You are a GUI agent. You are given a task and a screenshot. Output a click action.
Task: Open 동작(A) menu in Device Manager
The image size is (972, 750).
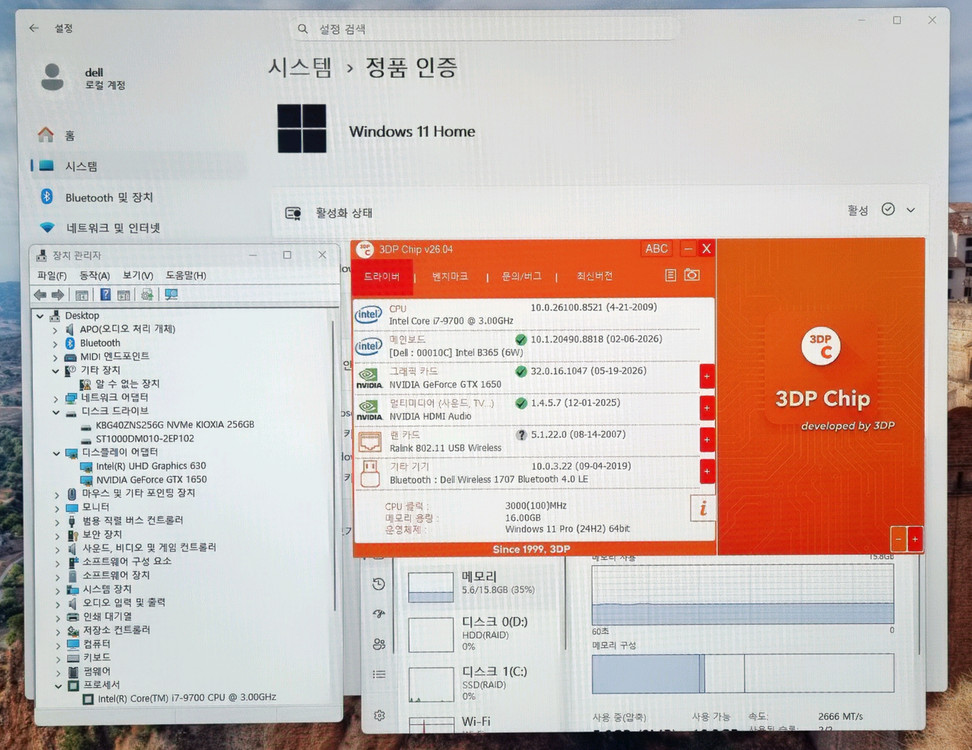(x=94, y=275)
